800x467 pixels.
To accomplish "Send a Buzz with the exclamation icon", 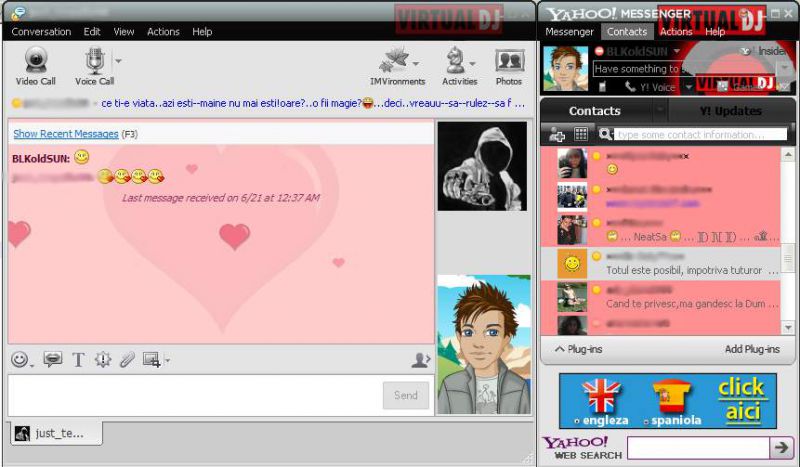I will tap(103, 359).
